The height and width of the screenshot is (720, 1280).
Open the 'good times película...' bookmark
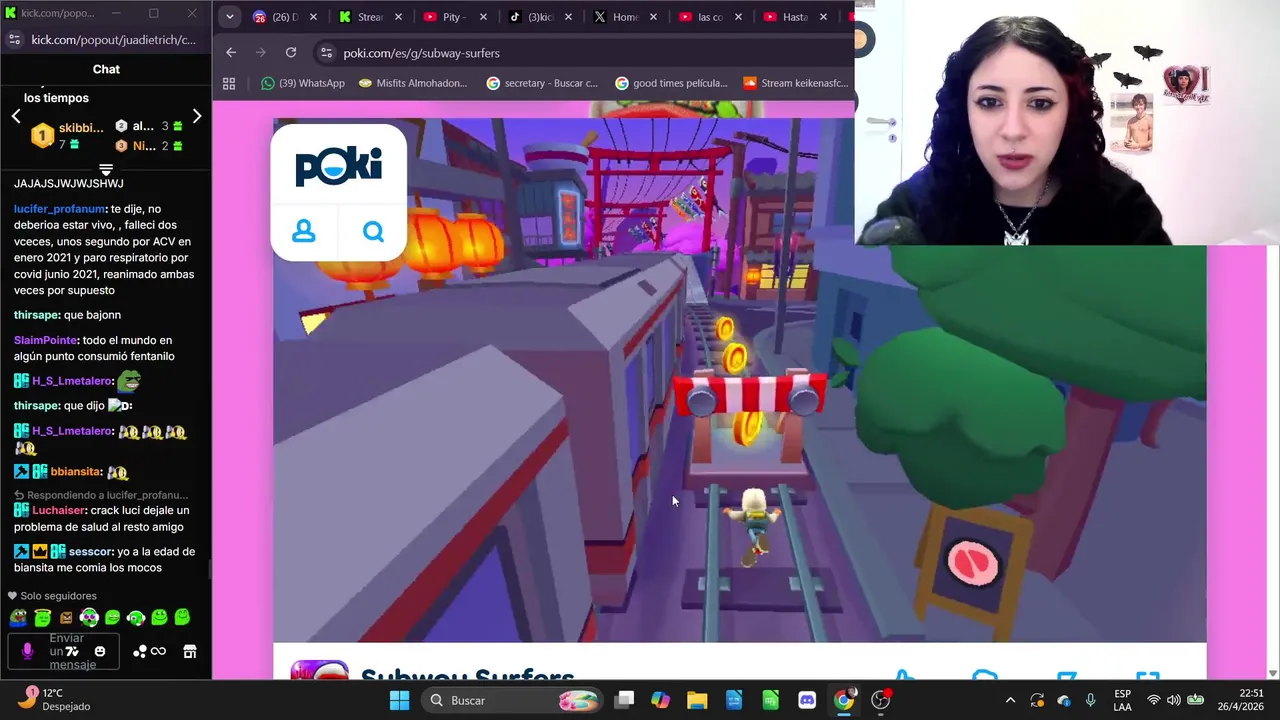pos(670,83)
